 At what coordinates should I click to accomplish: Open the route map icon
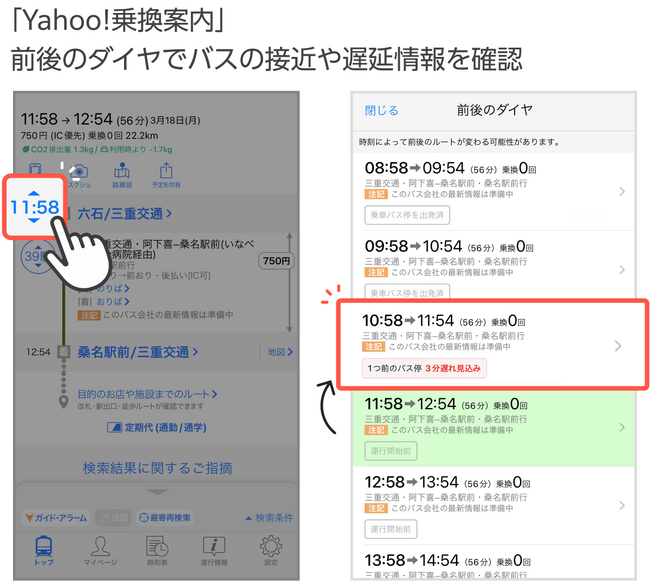coord(122,173)
